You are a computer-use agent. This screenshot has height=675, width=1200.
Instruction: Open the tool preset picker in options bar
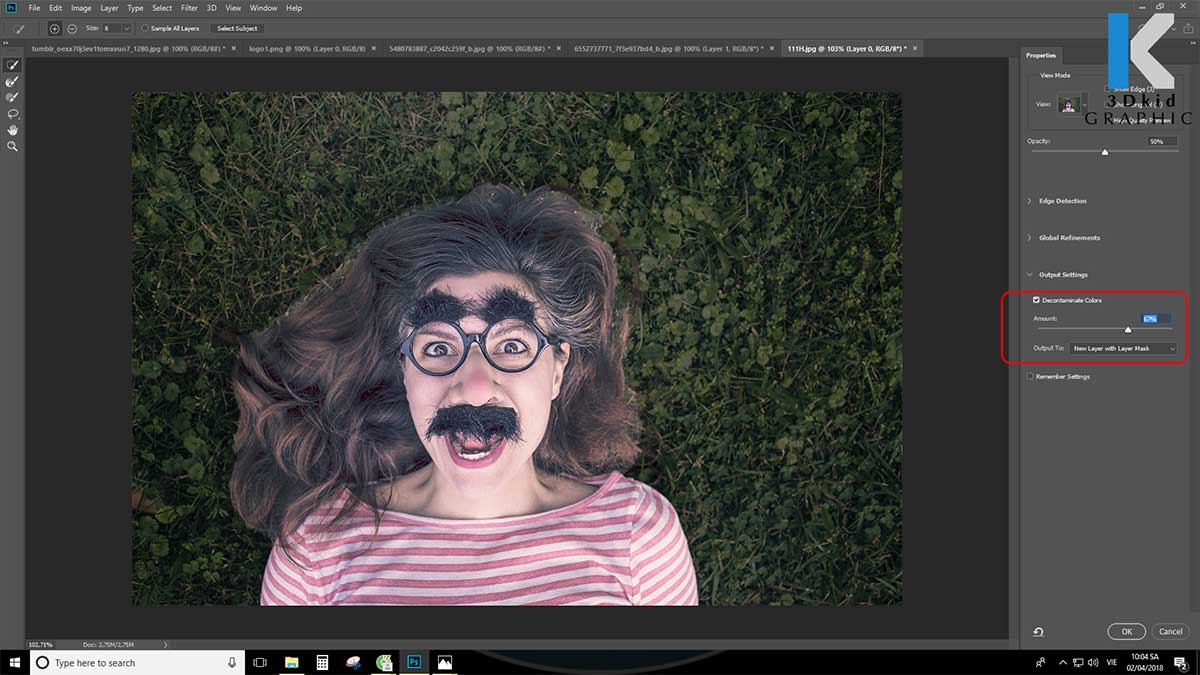(18, 28)
